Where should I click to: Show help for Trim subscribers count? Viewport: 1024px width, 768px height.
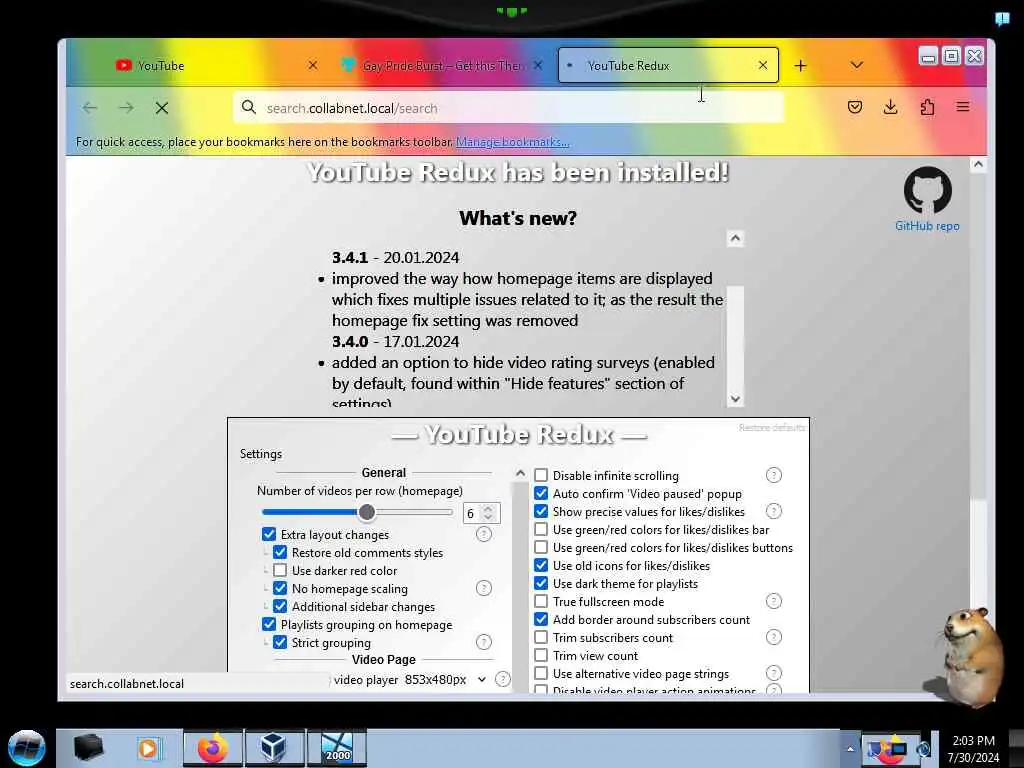pyautogui.click(x=773, y=637)
